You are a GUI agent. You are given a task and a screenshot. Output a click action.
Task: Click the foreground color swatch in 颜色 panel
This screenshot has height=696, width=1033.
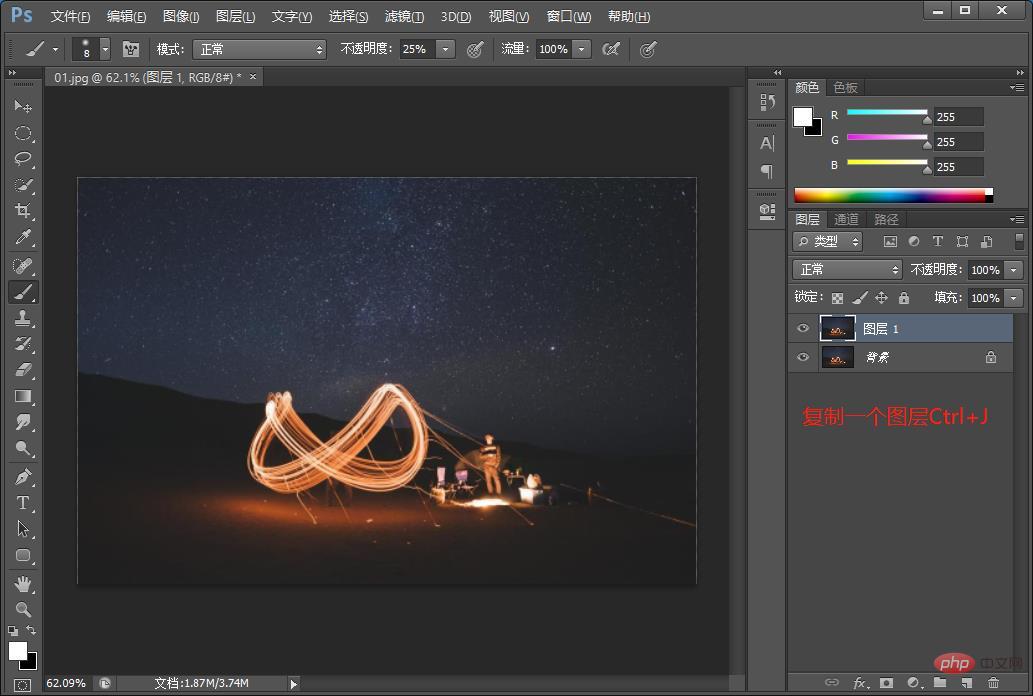coord(802,117)
